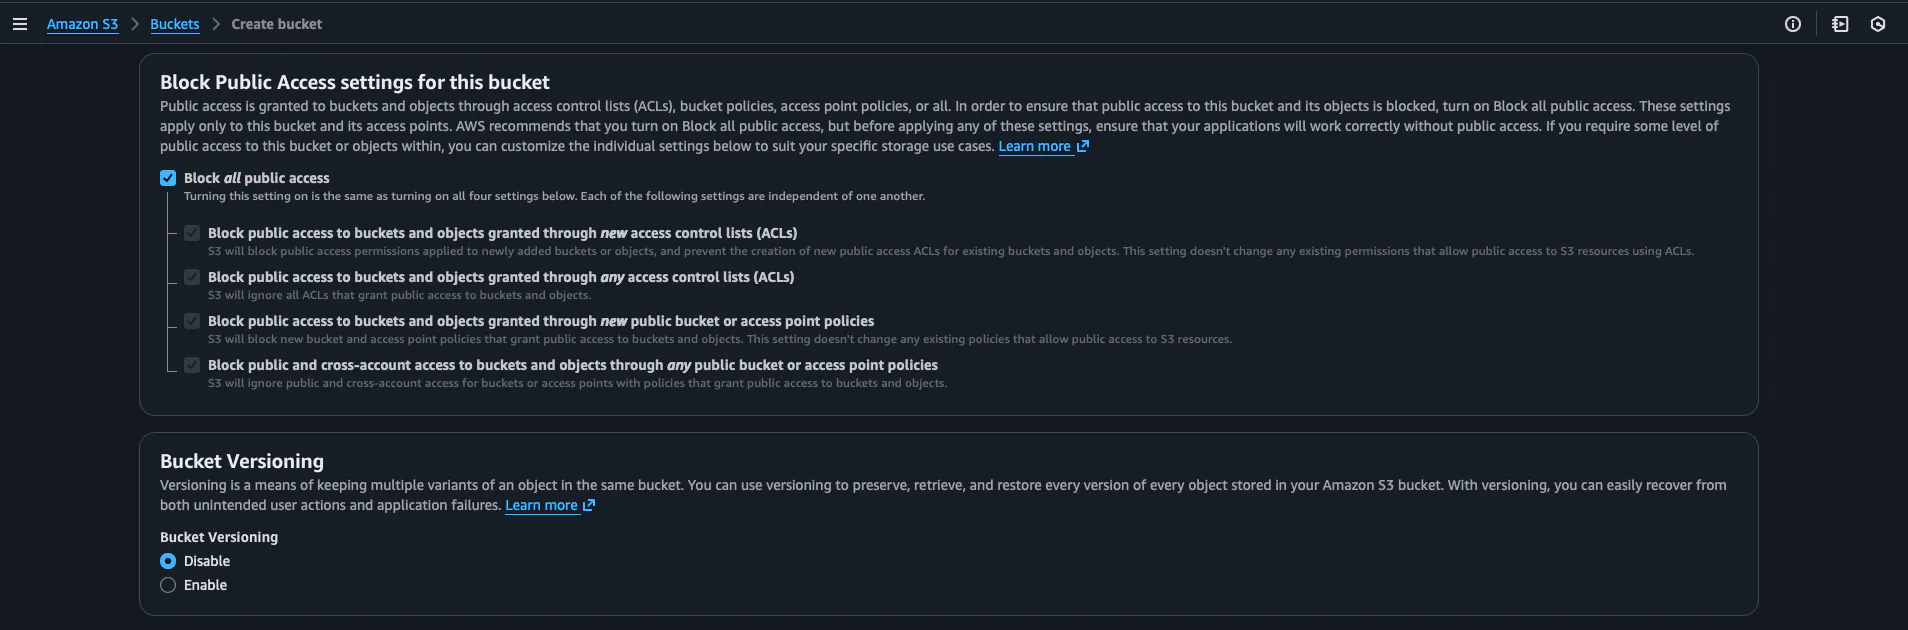Uncheck Block all public access
The image size is (1908, 630).
coord(167,177)
